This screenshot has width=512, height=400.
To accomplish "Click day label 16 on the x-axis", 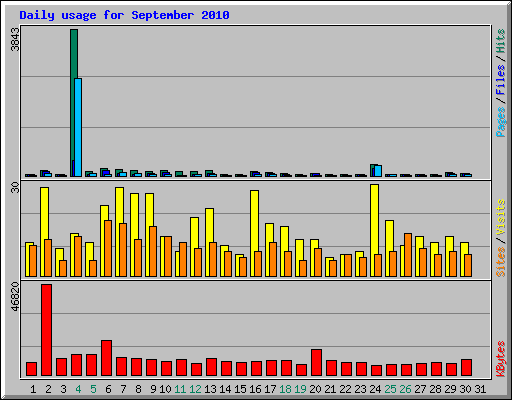I will click(x=255, y=389).
